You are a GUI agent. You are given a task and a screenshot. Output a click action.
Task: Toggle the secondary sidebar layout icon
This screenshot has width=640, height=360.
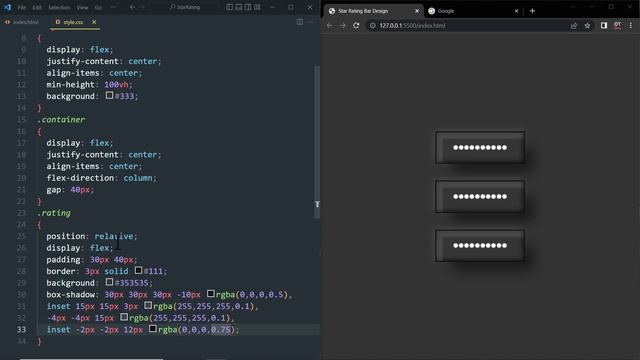(248, 7)
